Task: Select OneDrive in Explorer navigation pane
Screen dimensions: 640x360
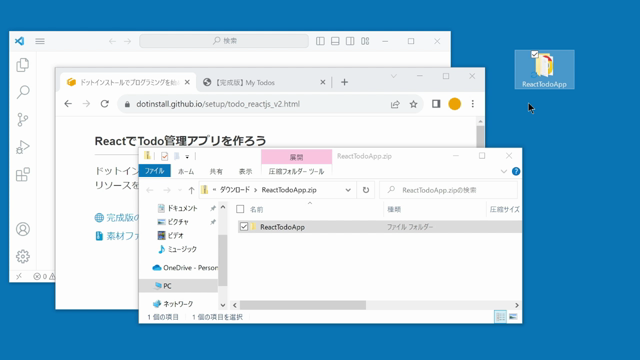Action: tap(184, 268)
